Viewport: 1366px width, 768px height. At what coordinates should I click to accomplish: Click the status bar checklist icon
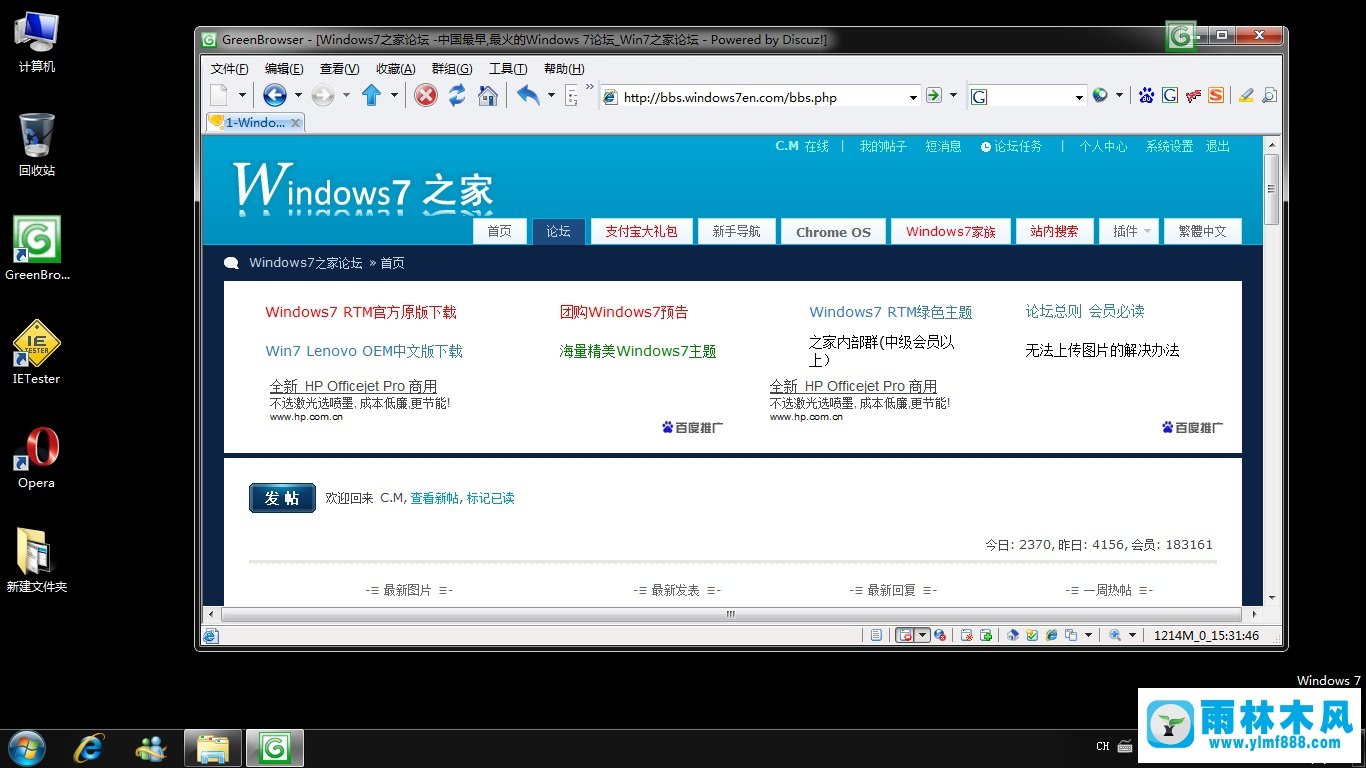1032,635
